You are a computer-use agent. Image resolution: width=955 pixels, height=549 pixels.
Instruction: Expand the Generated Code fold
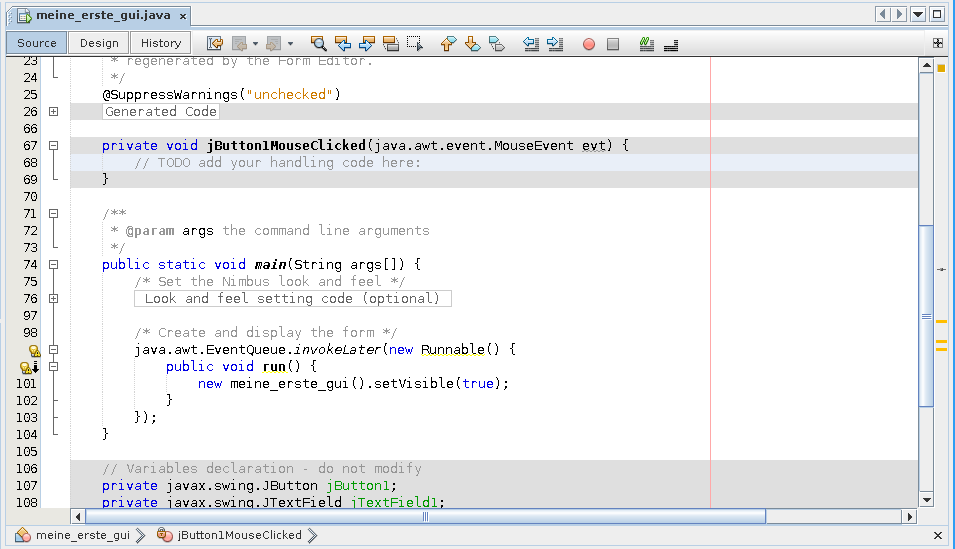click(54, 112)
